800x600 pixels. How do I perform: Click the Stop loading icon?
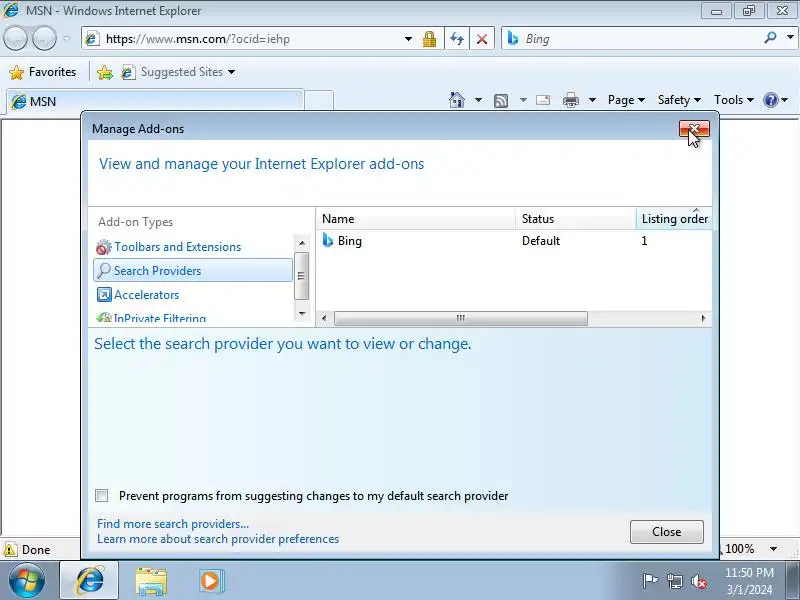pos(482,39)
